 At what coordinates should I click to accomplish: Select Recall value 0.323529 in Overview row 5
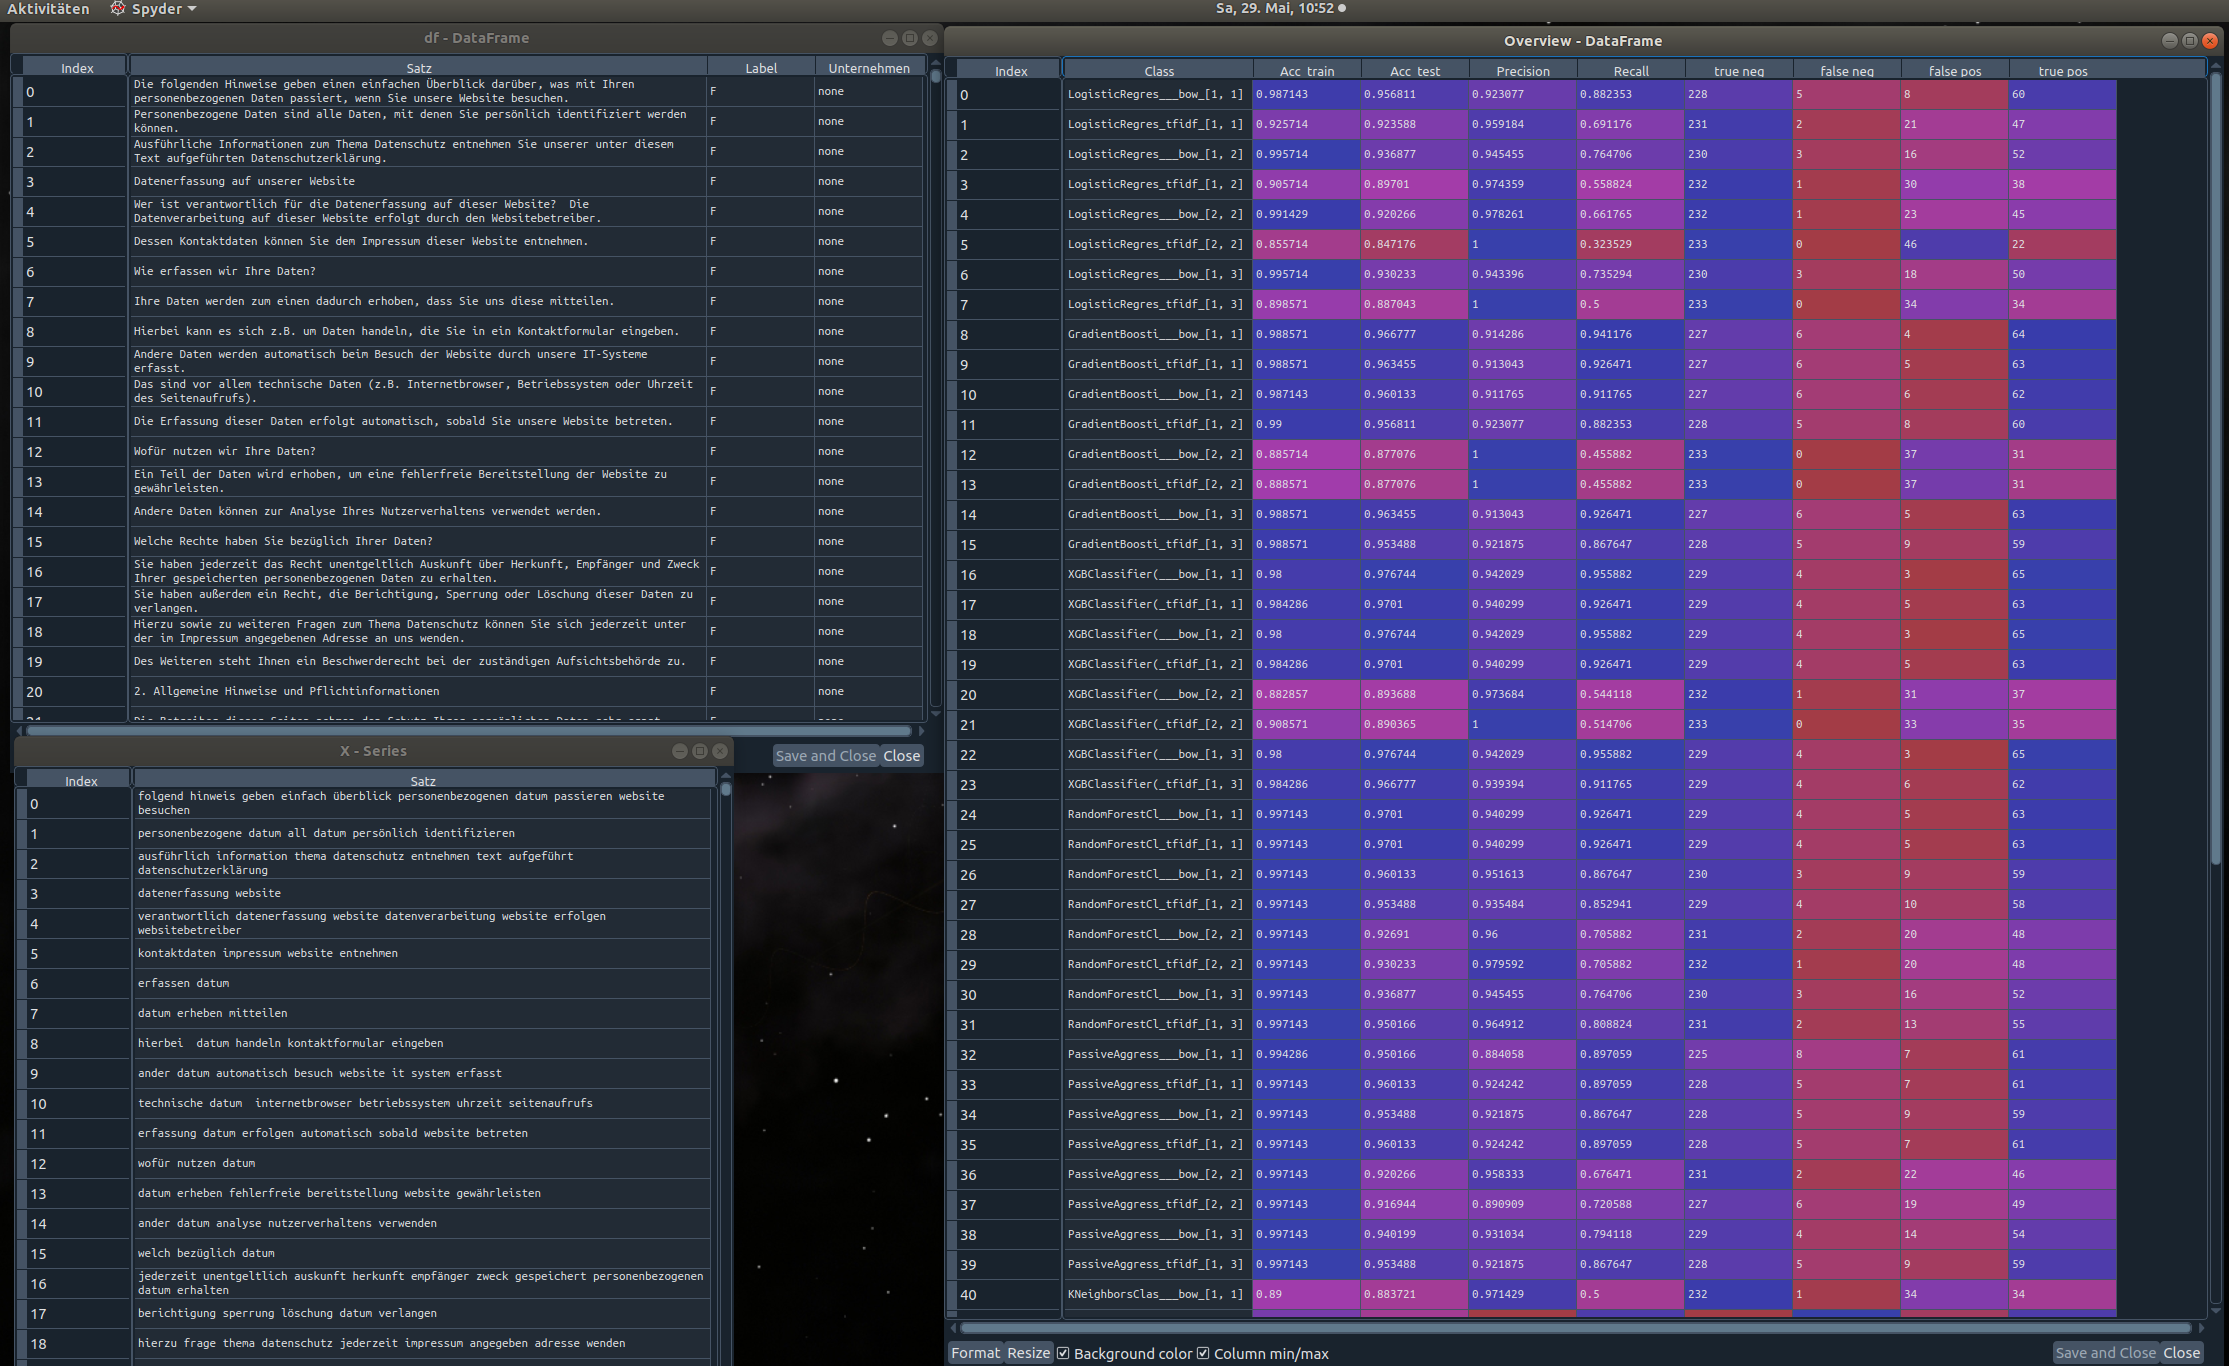coord(1630,244)
